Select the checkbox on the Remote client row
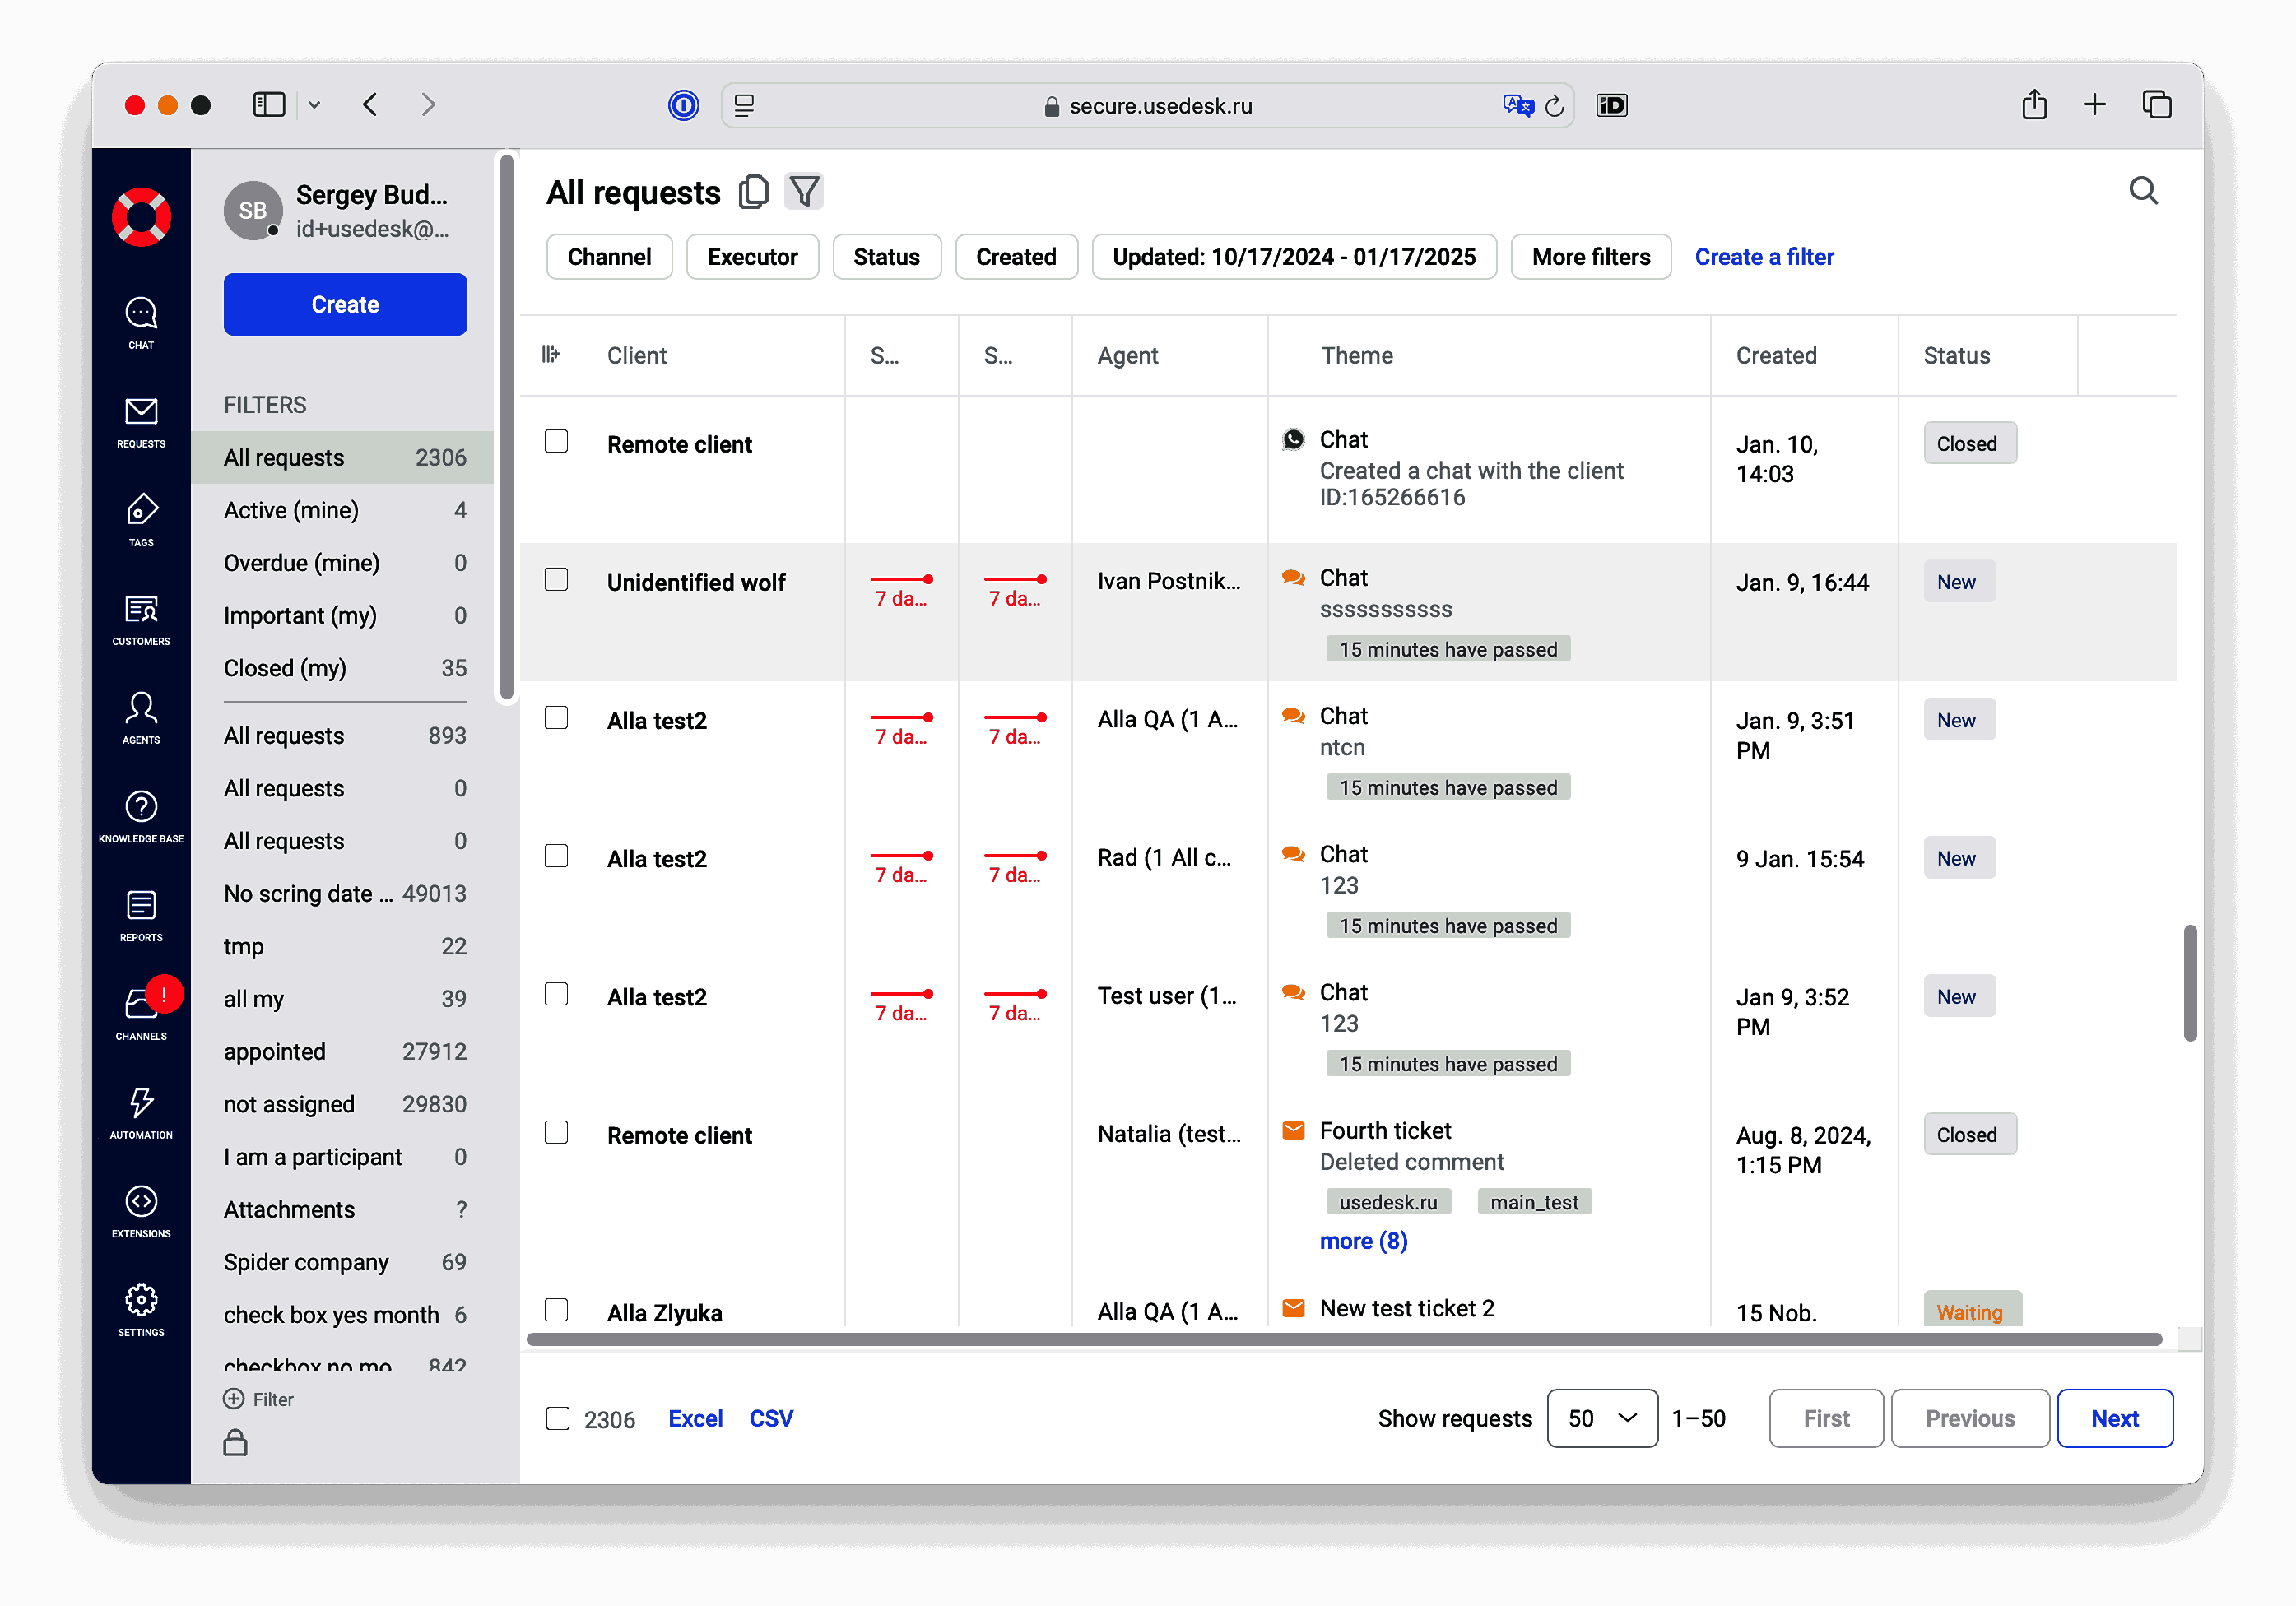 point(557,441)
